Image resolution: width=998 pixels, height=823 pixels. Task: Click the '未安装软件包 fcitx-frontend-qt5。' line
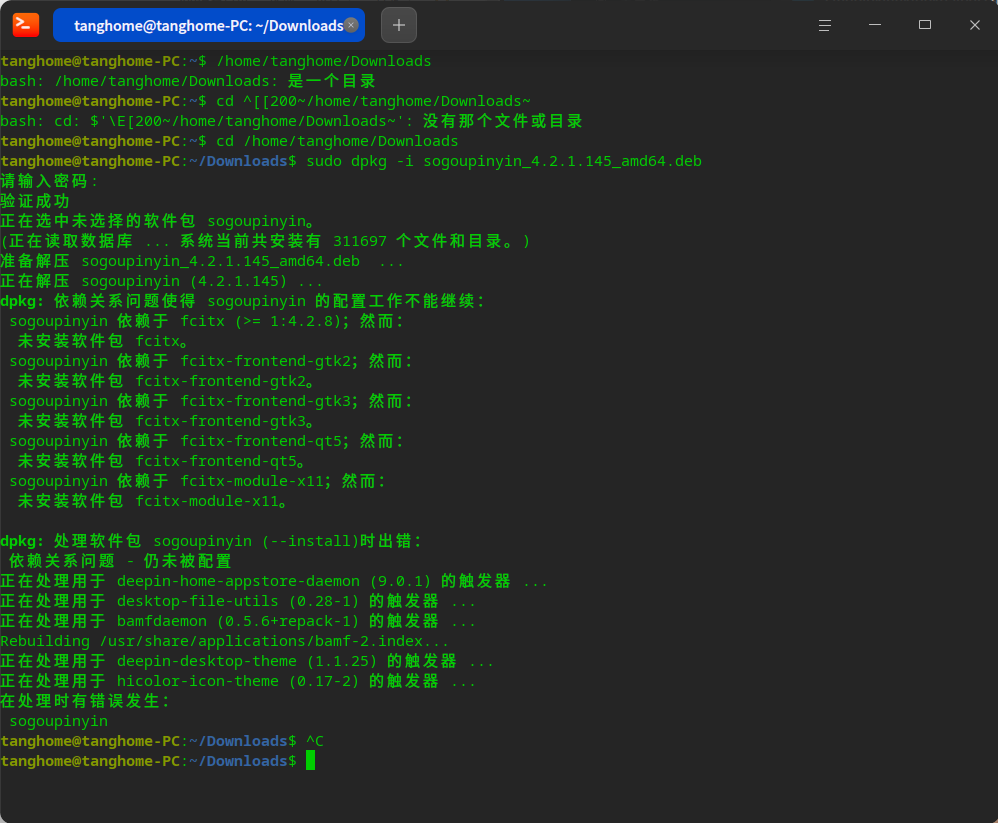(x=162, y=461)
